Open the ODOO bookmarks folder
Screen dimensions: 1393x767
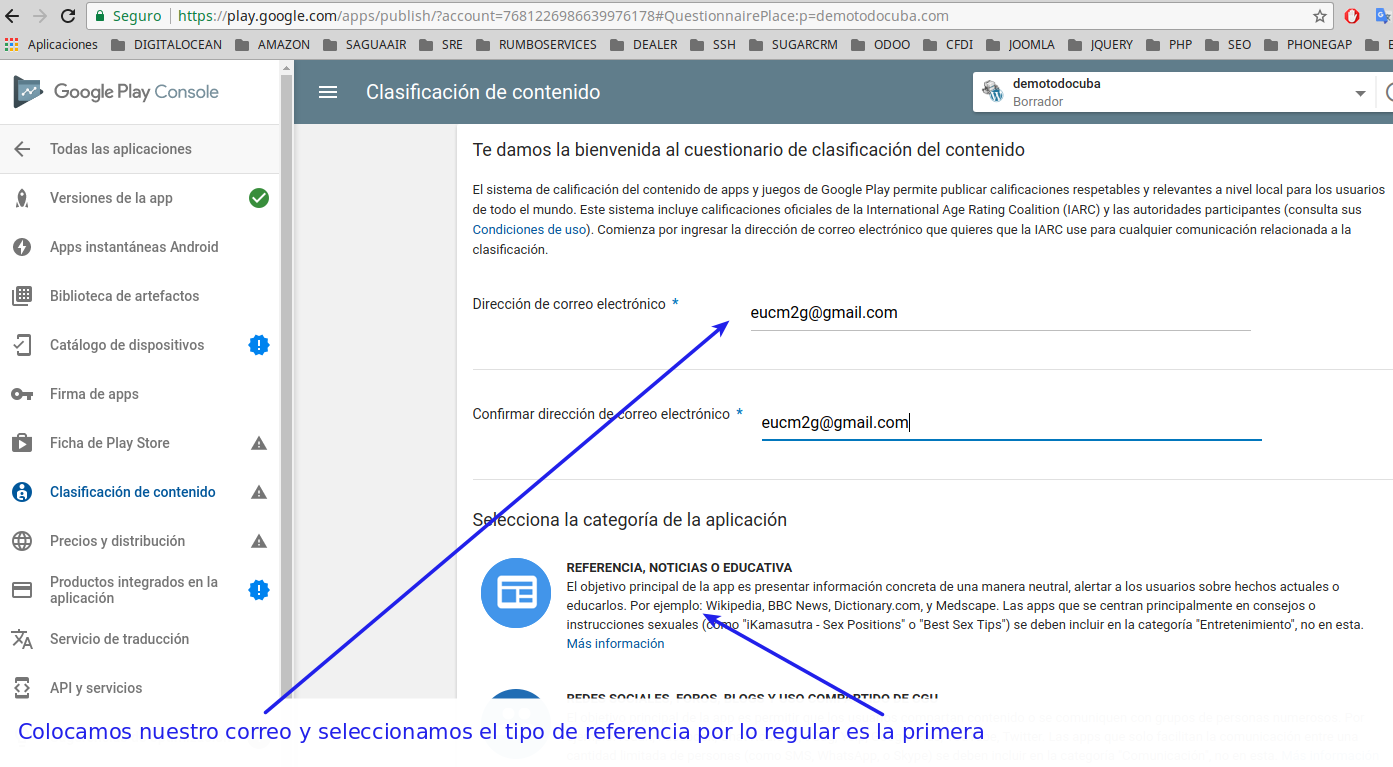(x=881, y=45)
